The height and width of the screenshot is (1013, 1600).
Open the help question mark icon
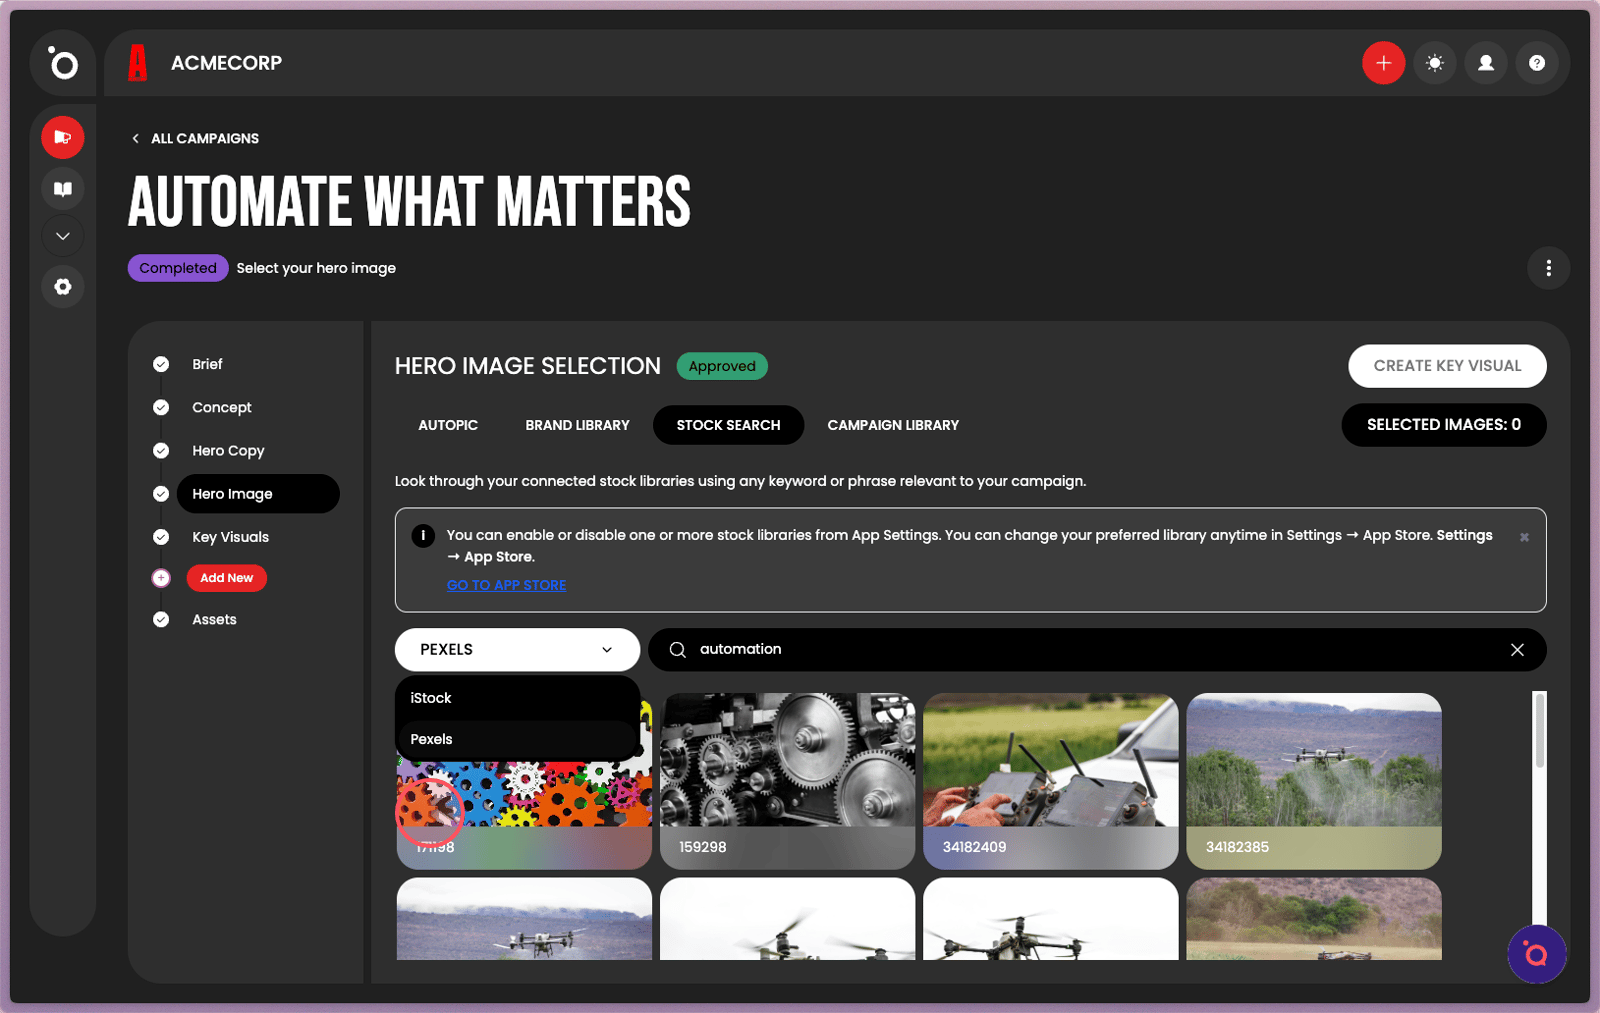point(1537,63)
